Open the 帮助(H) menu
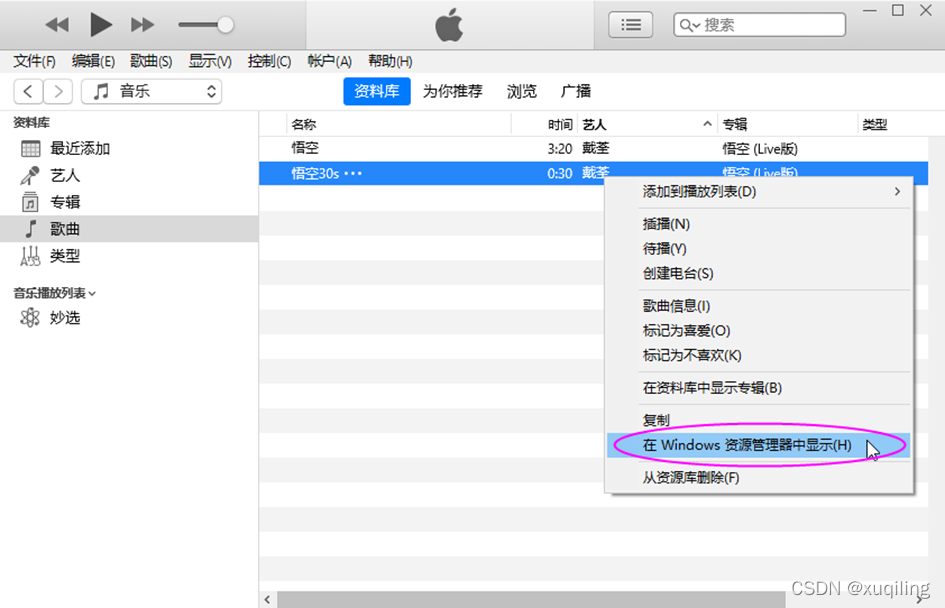 click(390, 61)
